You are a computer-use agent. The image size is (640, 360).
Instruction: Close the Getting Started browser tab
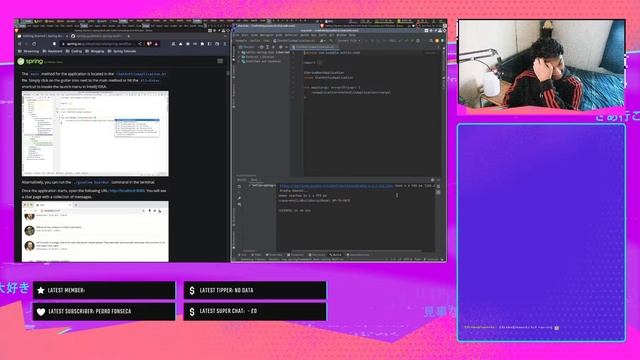coord(67,36)
